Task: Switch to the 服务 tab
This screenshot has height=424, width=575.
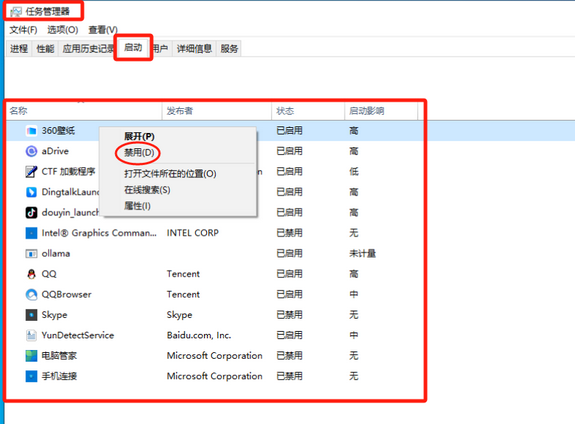Action: tap(229, 49)
